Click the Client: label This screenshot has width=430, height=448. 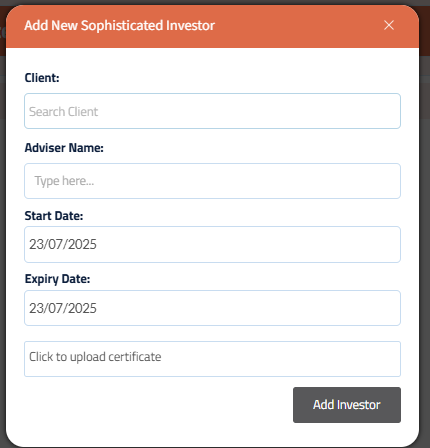[42, 78]
